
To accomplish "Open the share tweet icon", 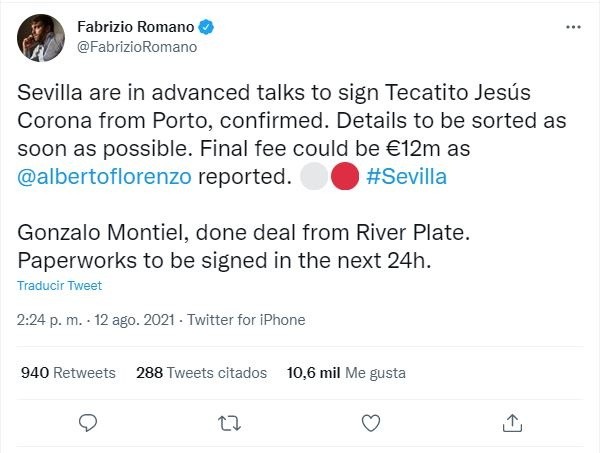I will pos(513,421).
